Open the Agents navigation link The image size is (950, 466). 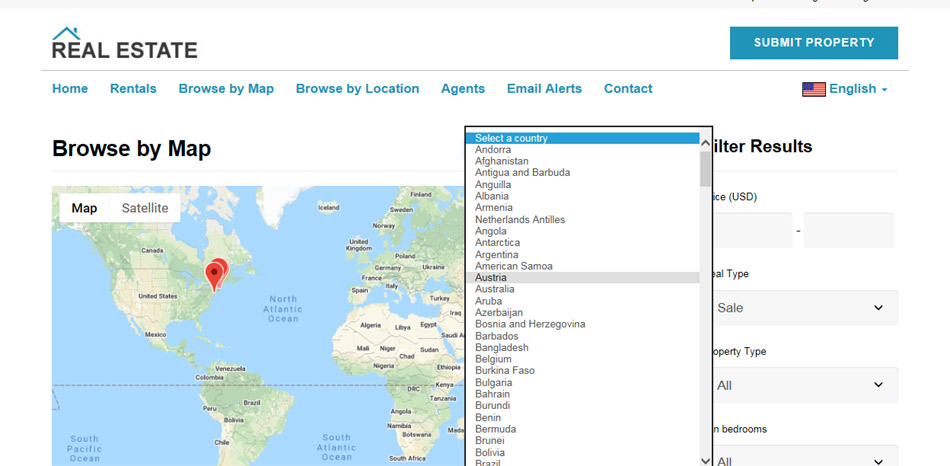click(x=462, y=89)
